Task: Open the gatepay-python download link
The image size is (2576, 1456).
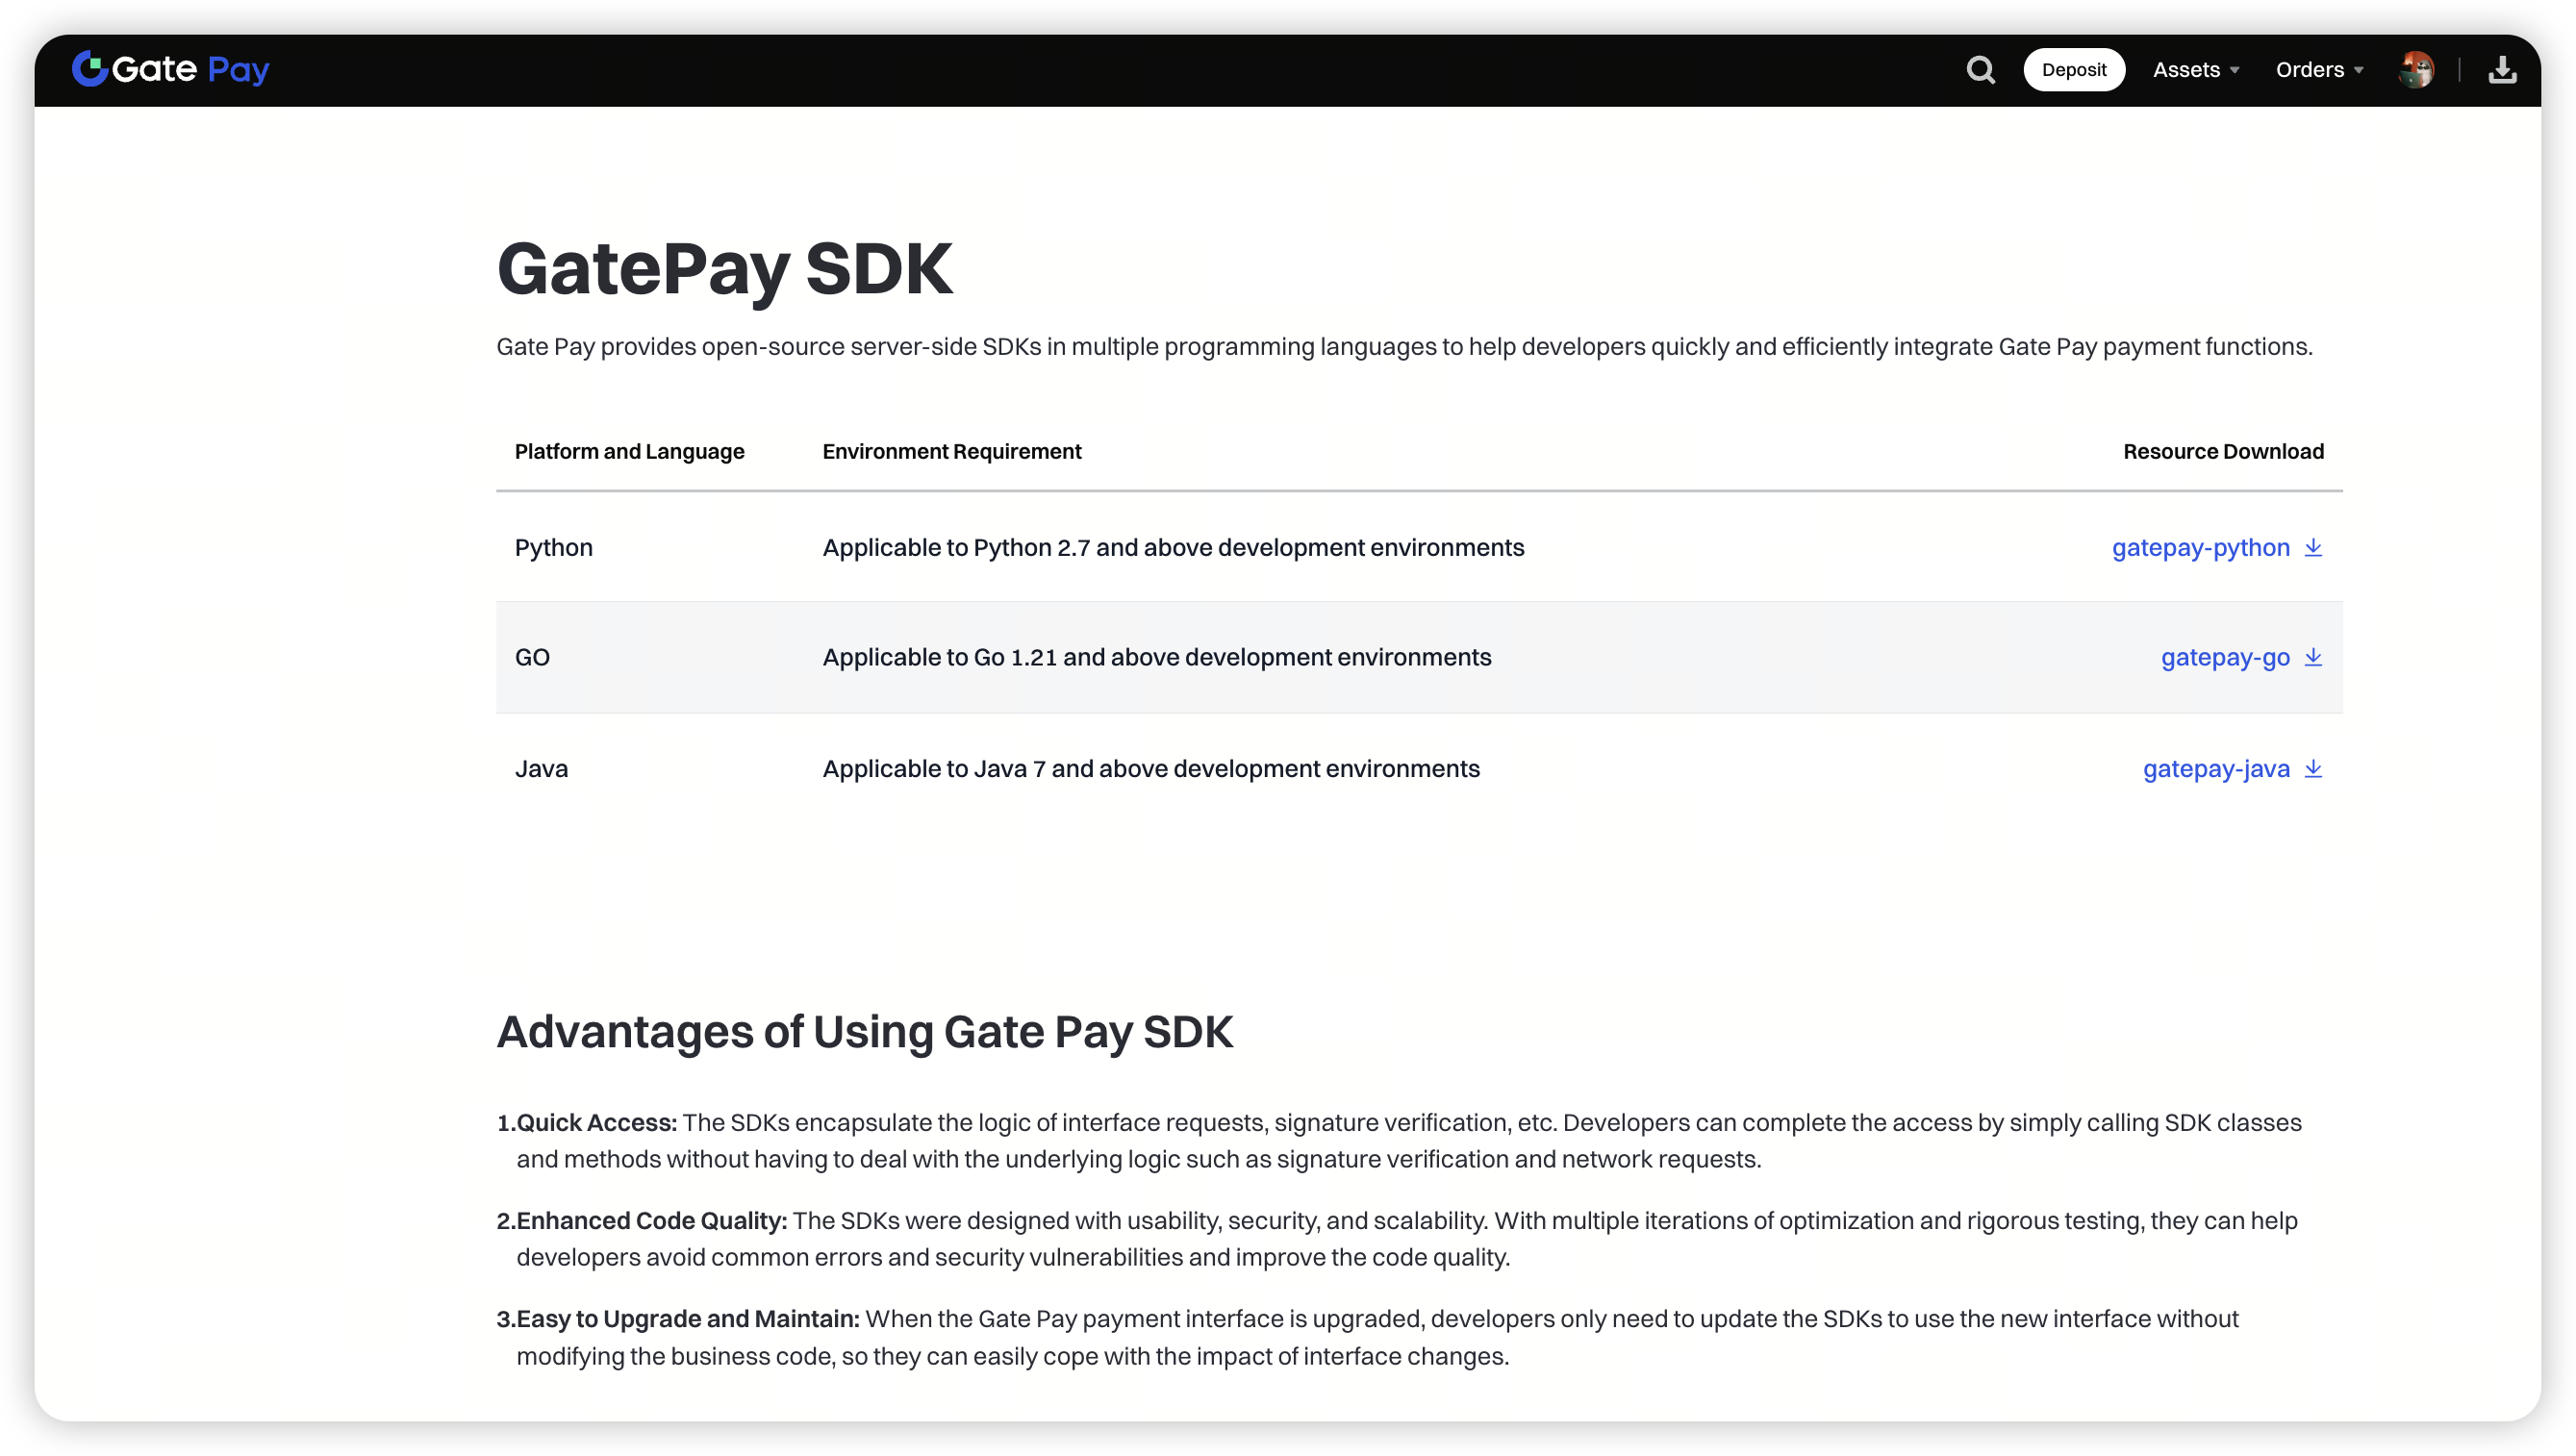Action: pyautogui.click(x=2200, y=547)
